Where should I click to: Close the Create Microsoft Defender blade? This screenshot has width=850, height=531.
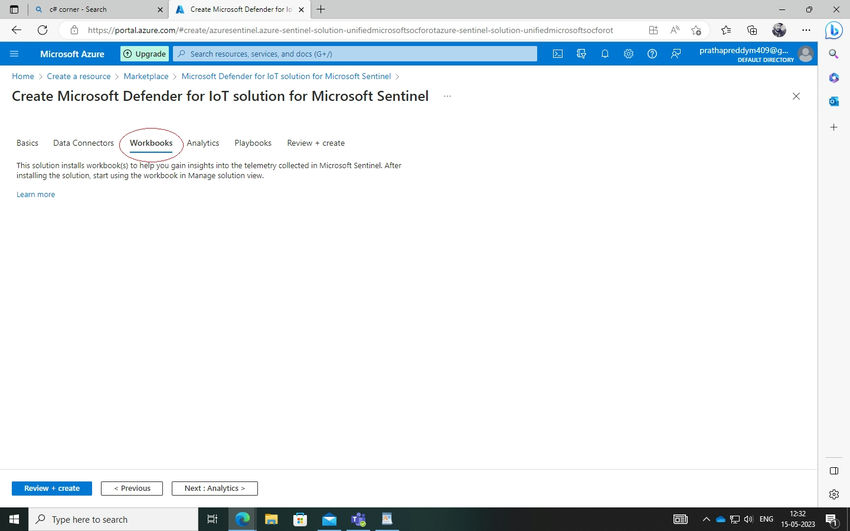796,96
